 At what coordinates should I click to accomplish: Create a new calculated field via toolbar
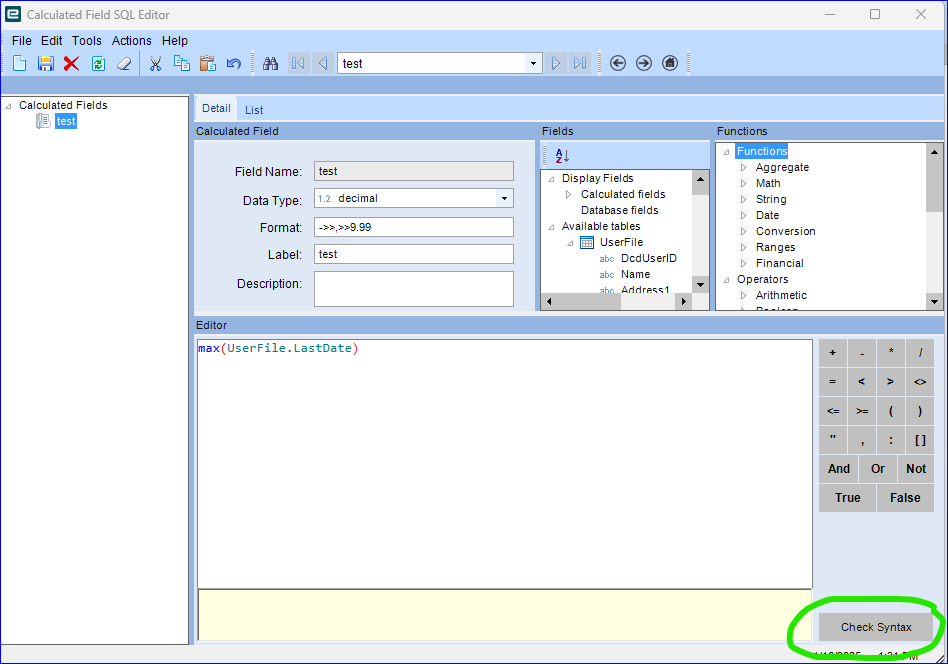(x=19, y=63)
